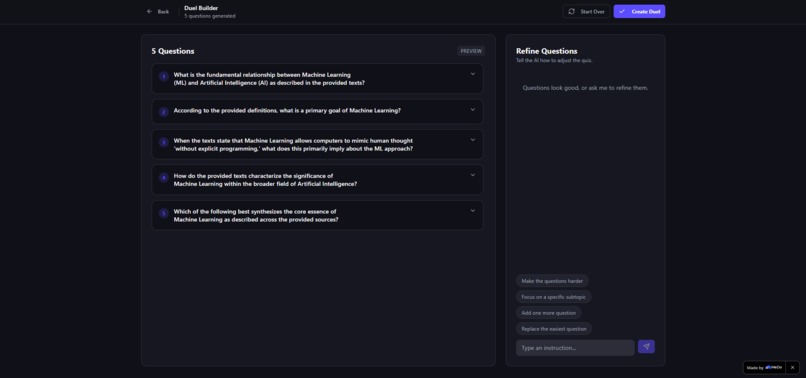The image size is (806, 378).
Task: Click the number 1 question badge
Action: point(163,77)
